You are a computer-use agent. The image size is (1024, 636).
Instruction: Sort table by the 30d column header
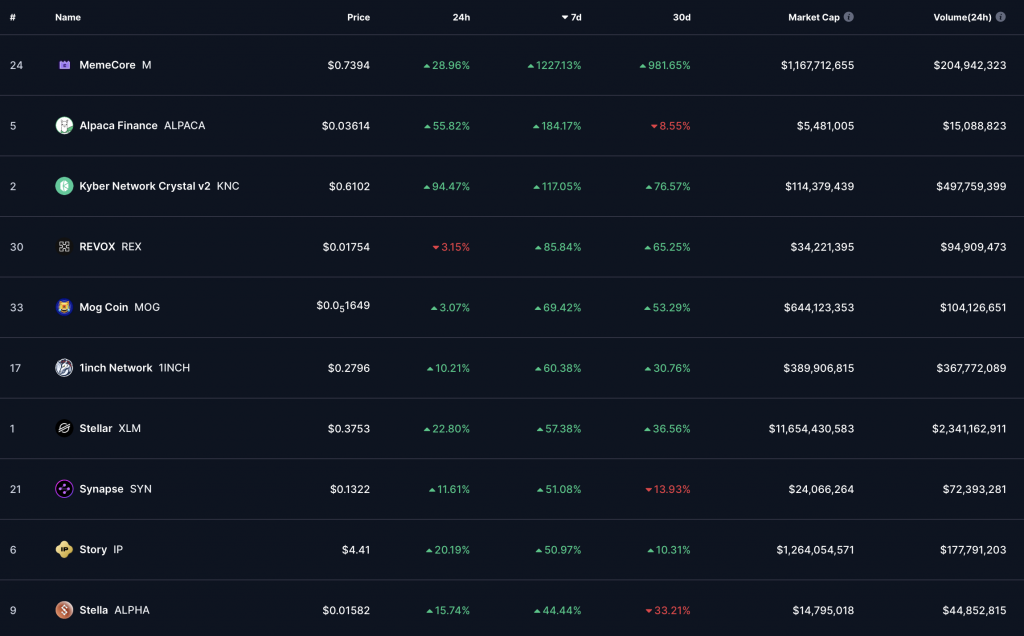pos(681,17)
